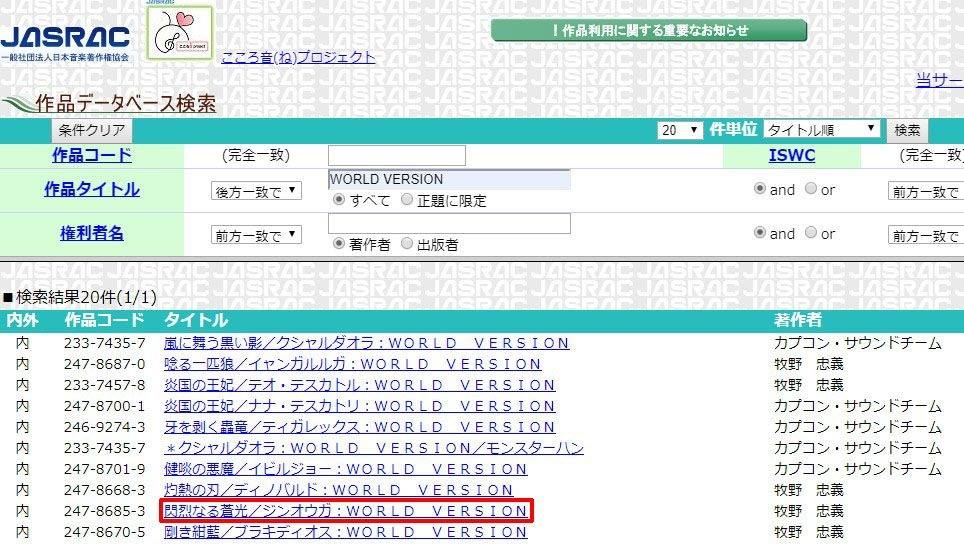Open the 20 results-per-page dropdown

(680, 130)
